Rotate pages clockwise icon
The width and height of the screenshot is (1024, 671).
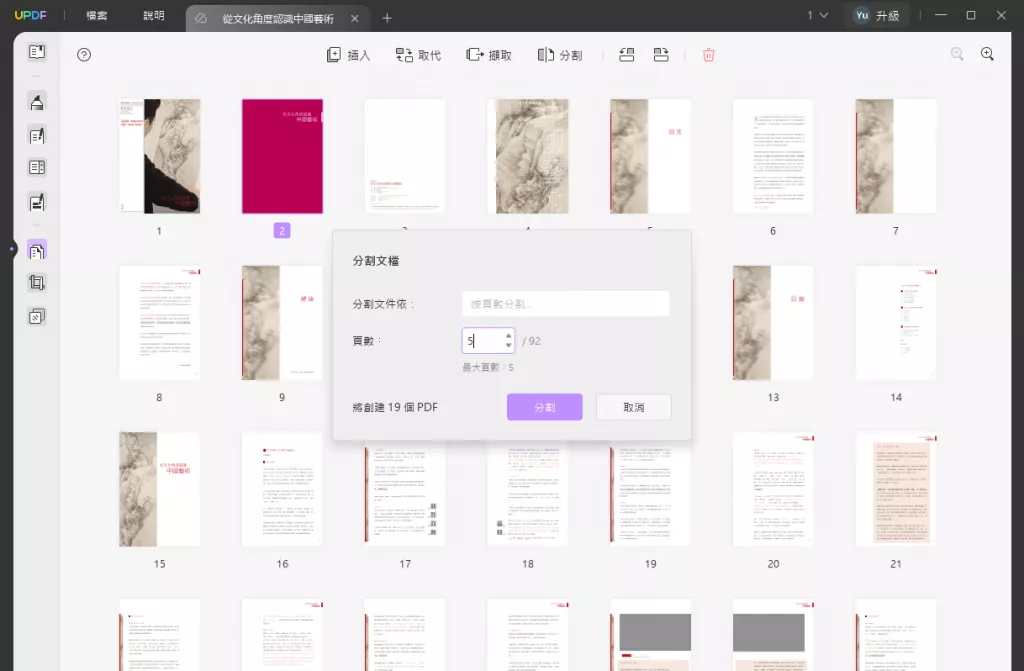coord(661,55)
